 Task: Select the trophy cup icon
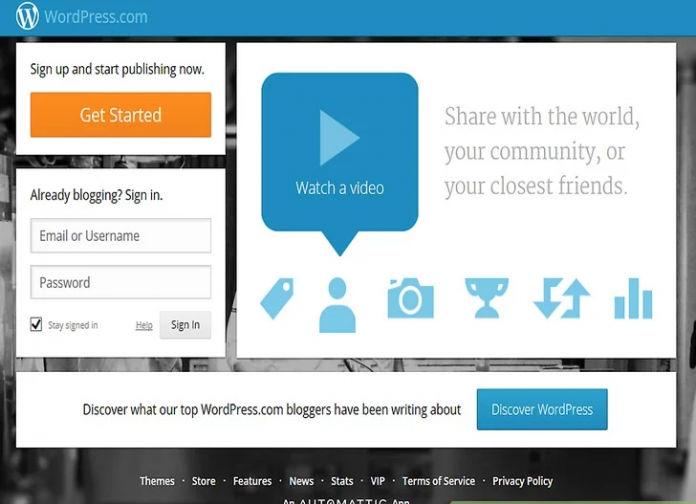tap(486, 298)
